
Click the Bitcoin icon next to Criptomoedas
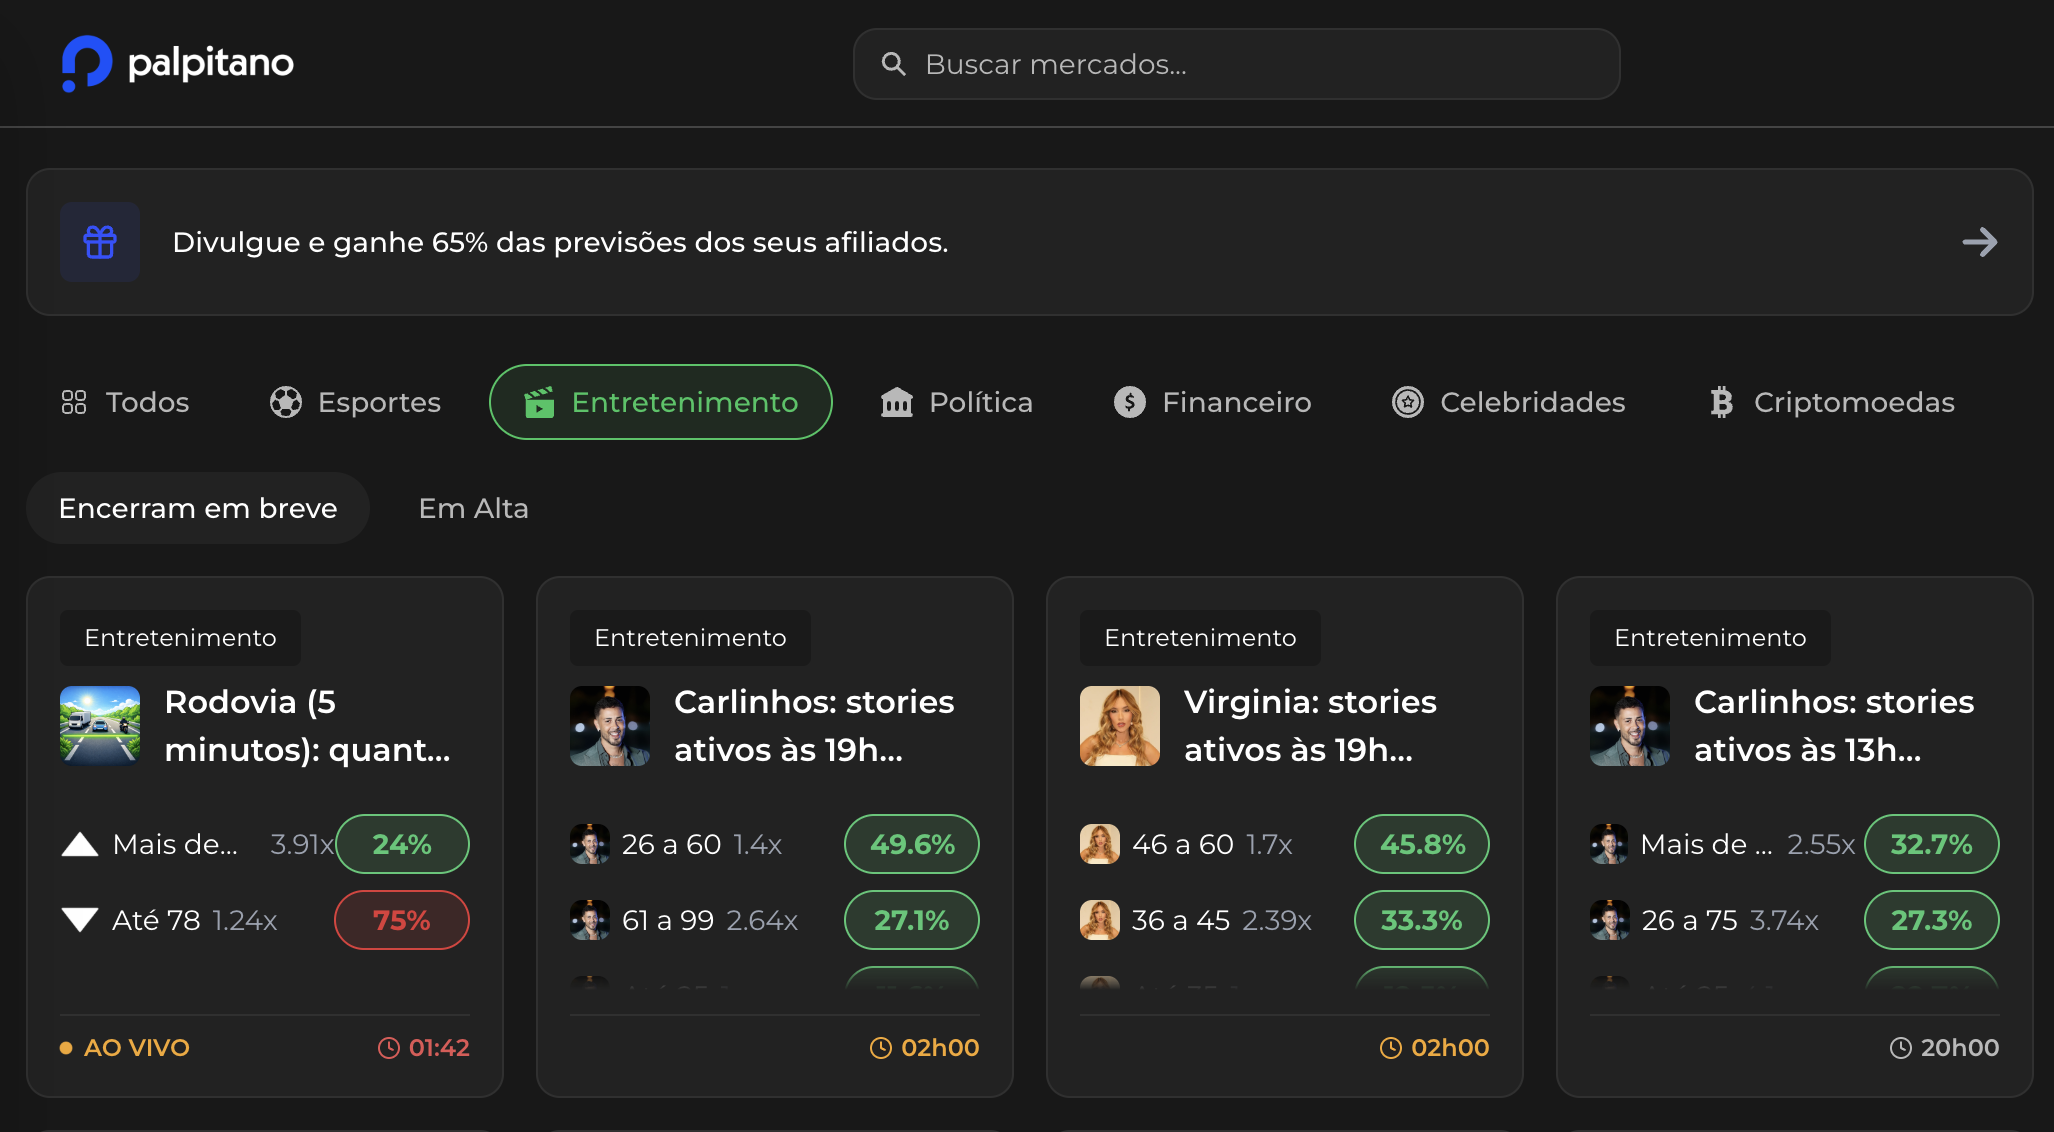(x=1721, y=402)
